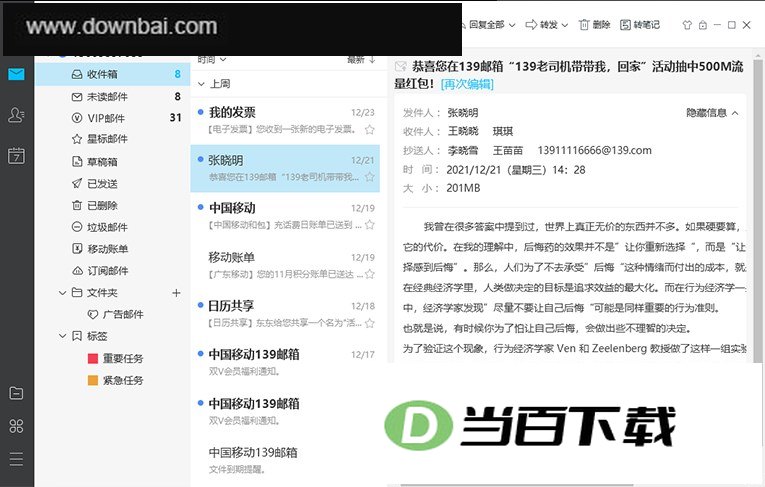
Task: Open the Mail module in the left rail
Action: [16, 74]
